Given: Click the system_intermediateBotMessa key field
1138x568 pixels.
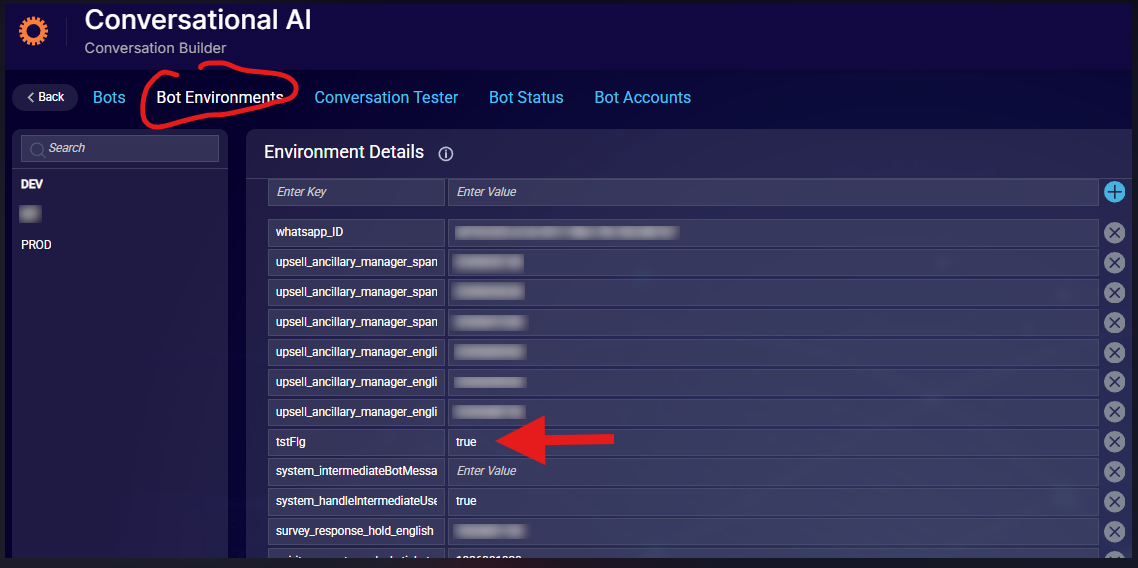Looking at the screenshot, I should (356, 472).
